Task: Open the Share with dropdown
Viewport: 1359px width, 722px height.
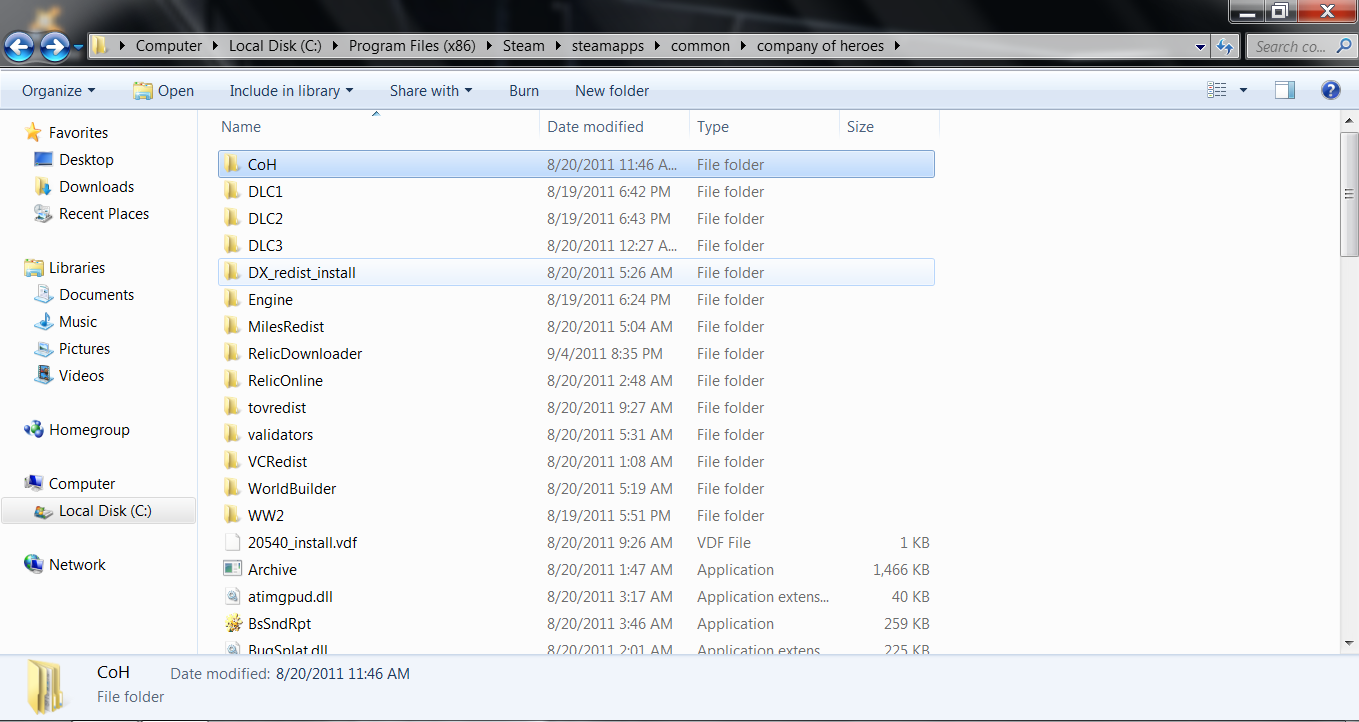Action: [431, 90]
